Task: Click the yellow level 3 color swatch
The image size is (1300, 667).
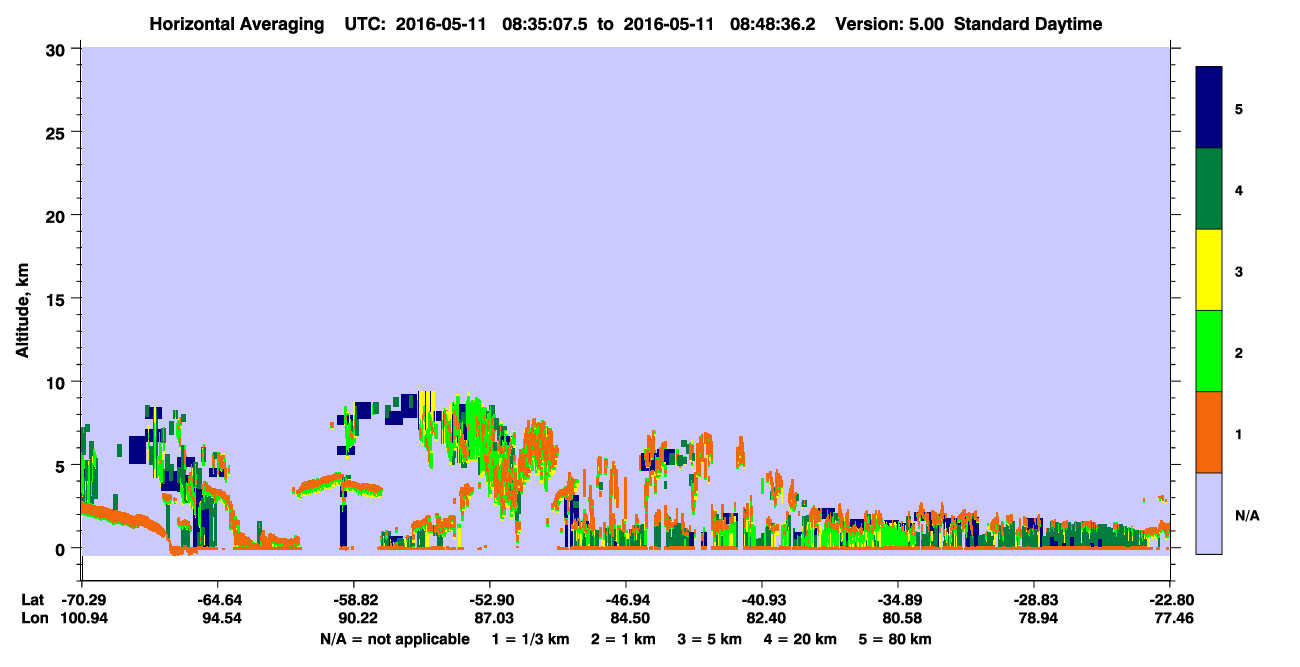Action: click(x=1209, y=270)
